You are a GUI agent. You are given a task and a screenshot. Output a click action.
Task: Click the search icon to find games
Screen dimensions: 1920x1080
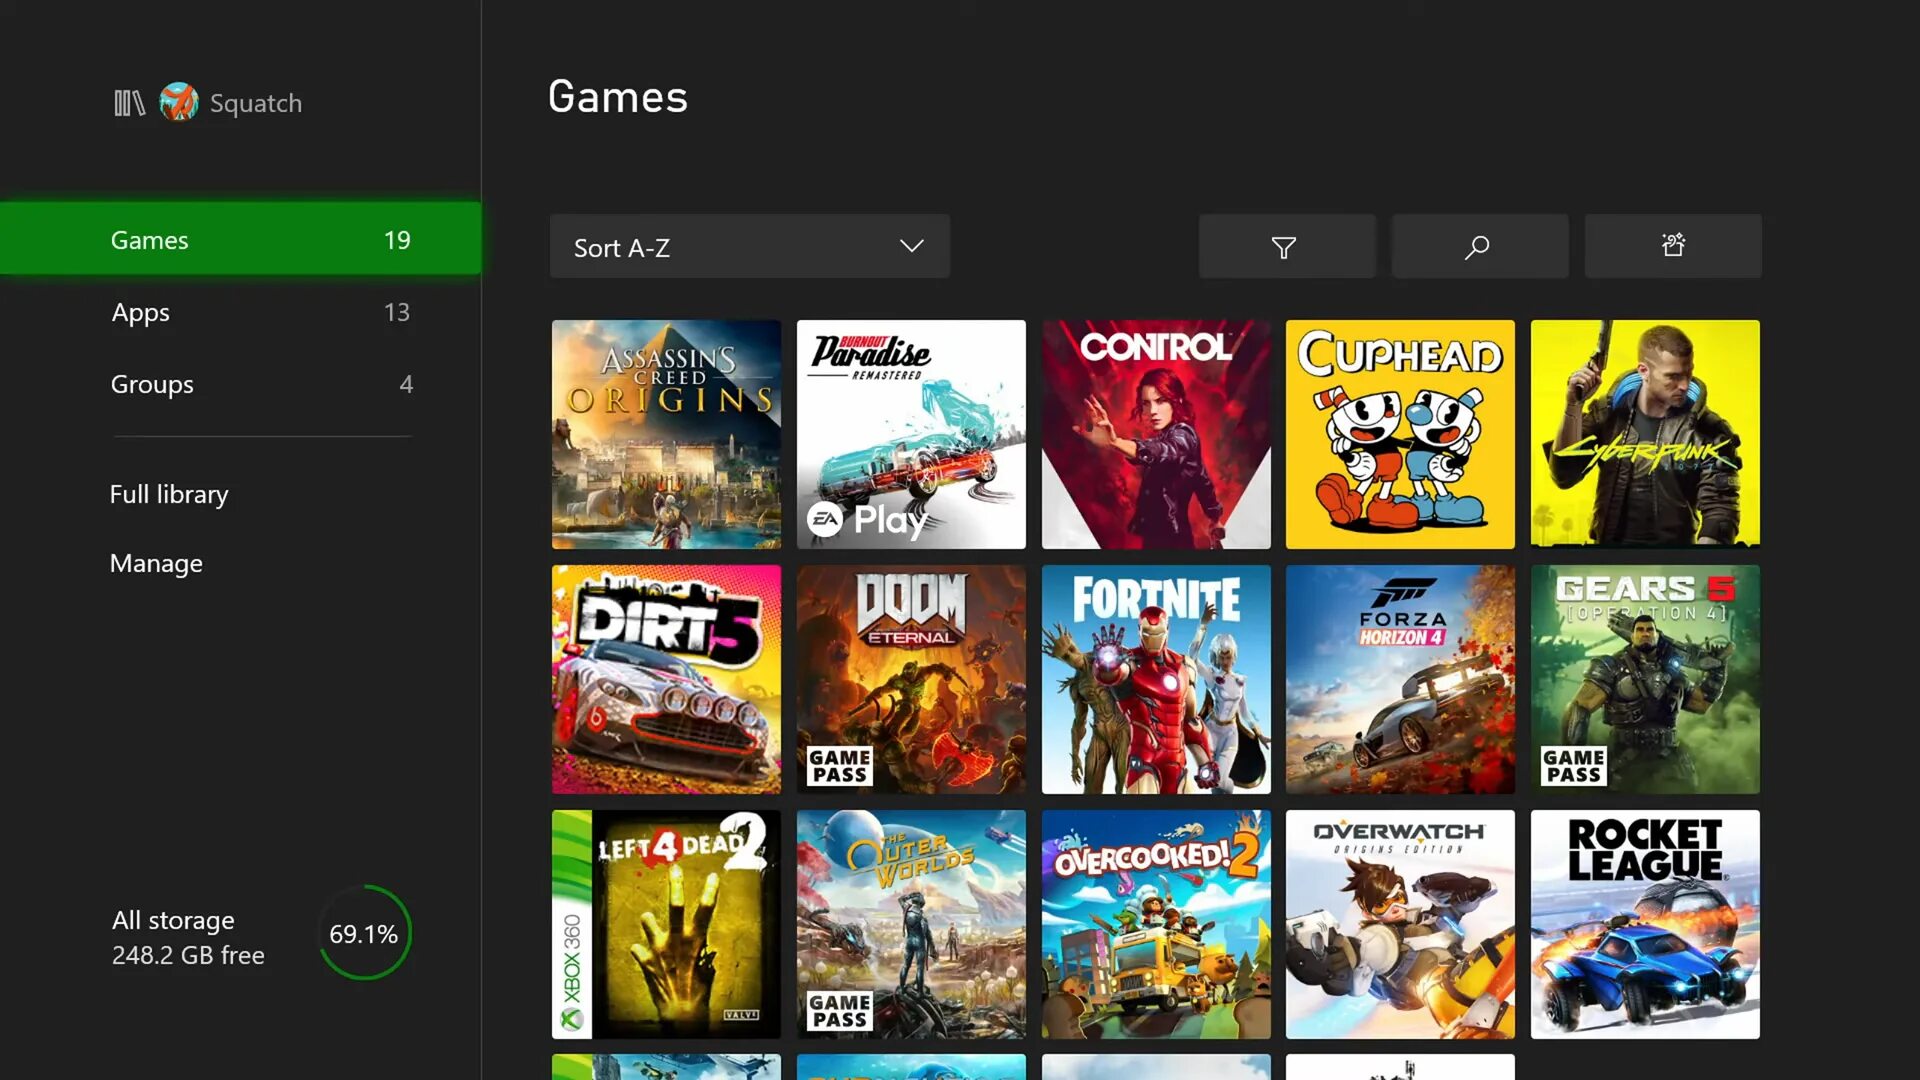pyautogui.click(x=1478, y=247)
